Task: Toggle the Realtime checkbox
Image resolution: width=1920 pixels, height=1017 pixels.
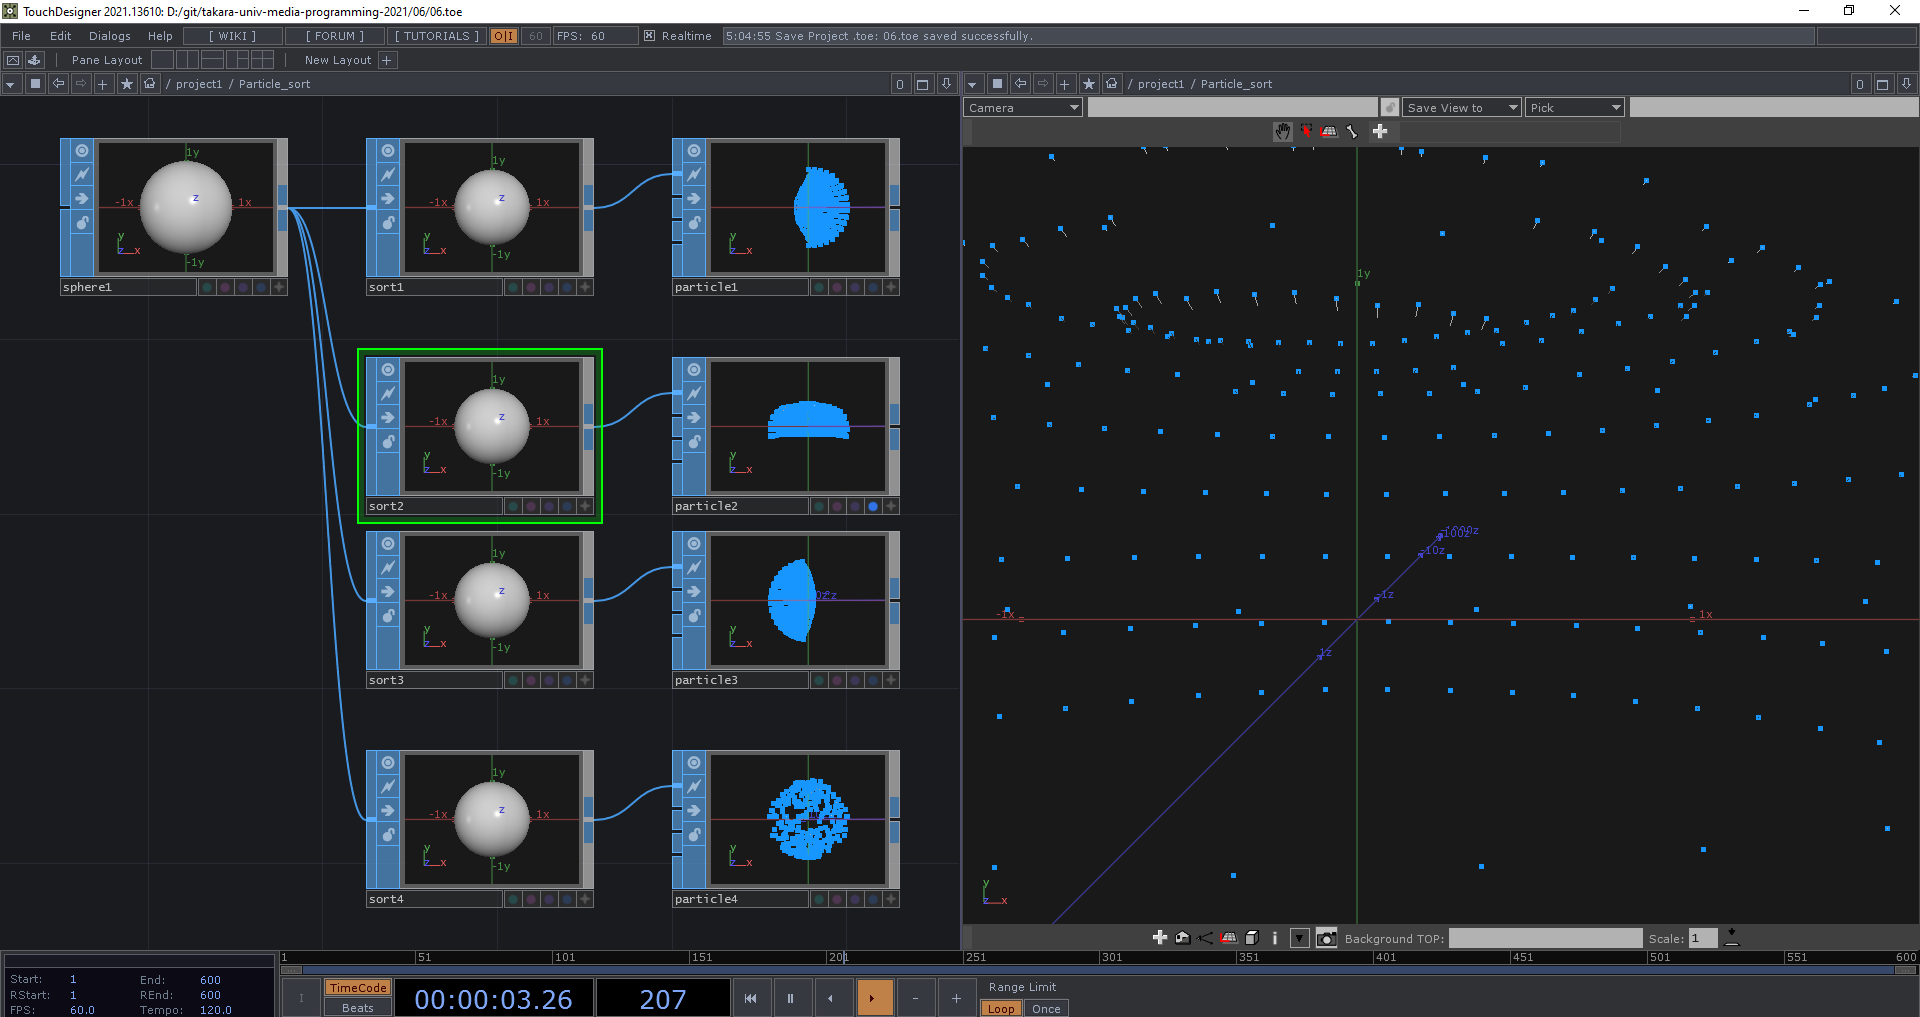Action: pos(649,36)
